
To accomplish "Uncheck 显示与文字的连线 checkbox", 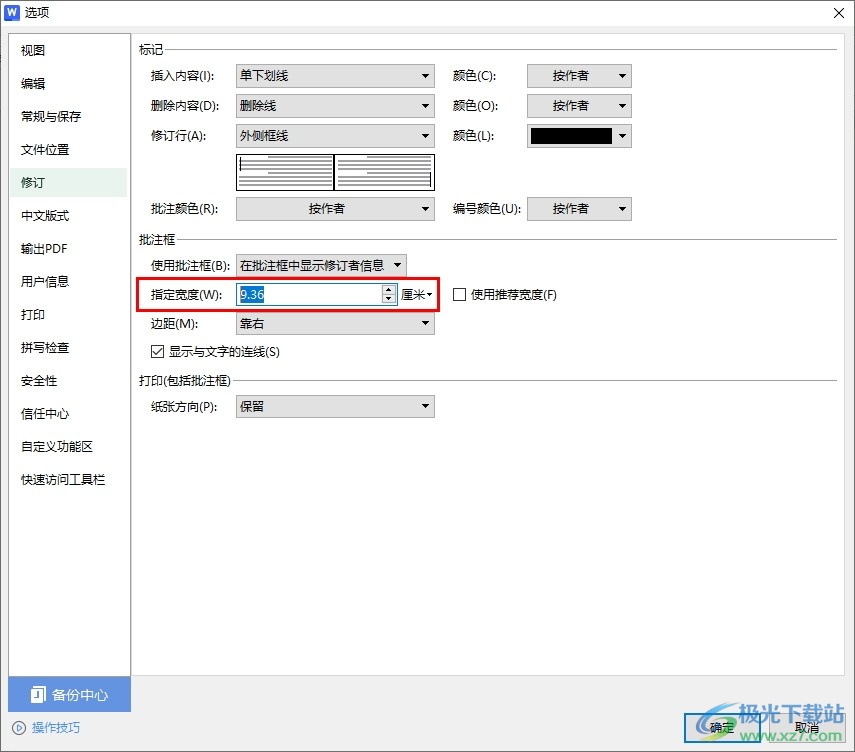I will coord(157,351).
